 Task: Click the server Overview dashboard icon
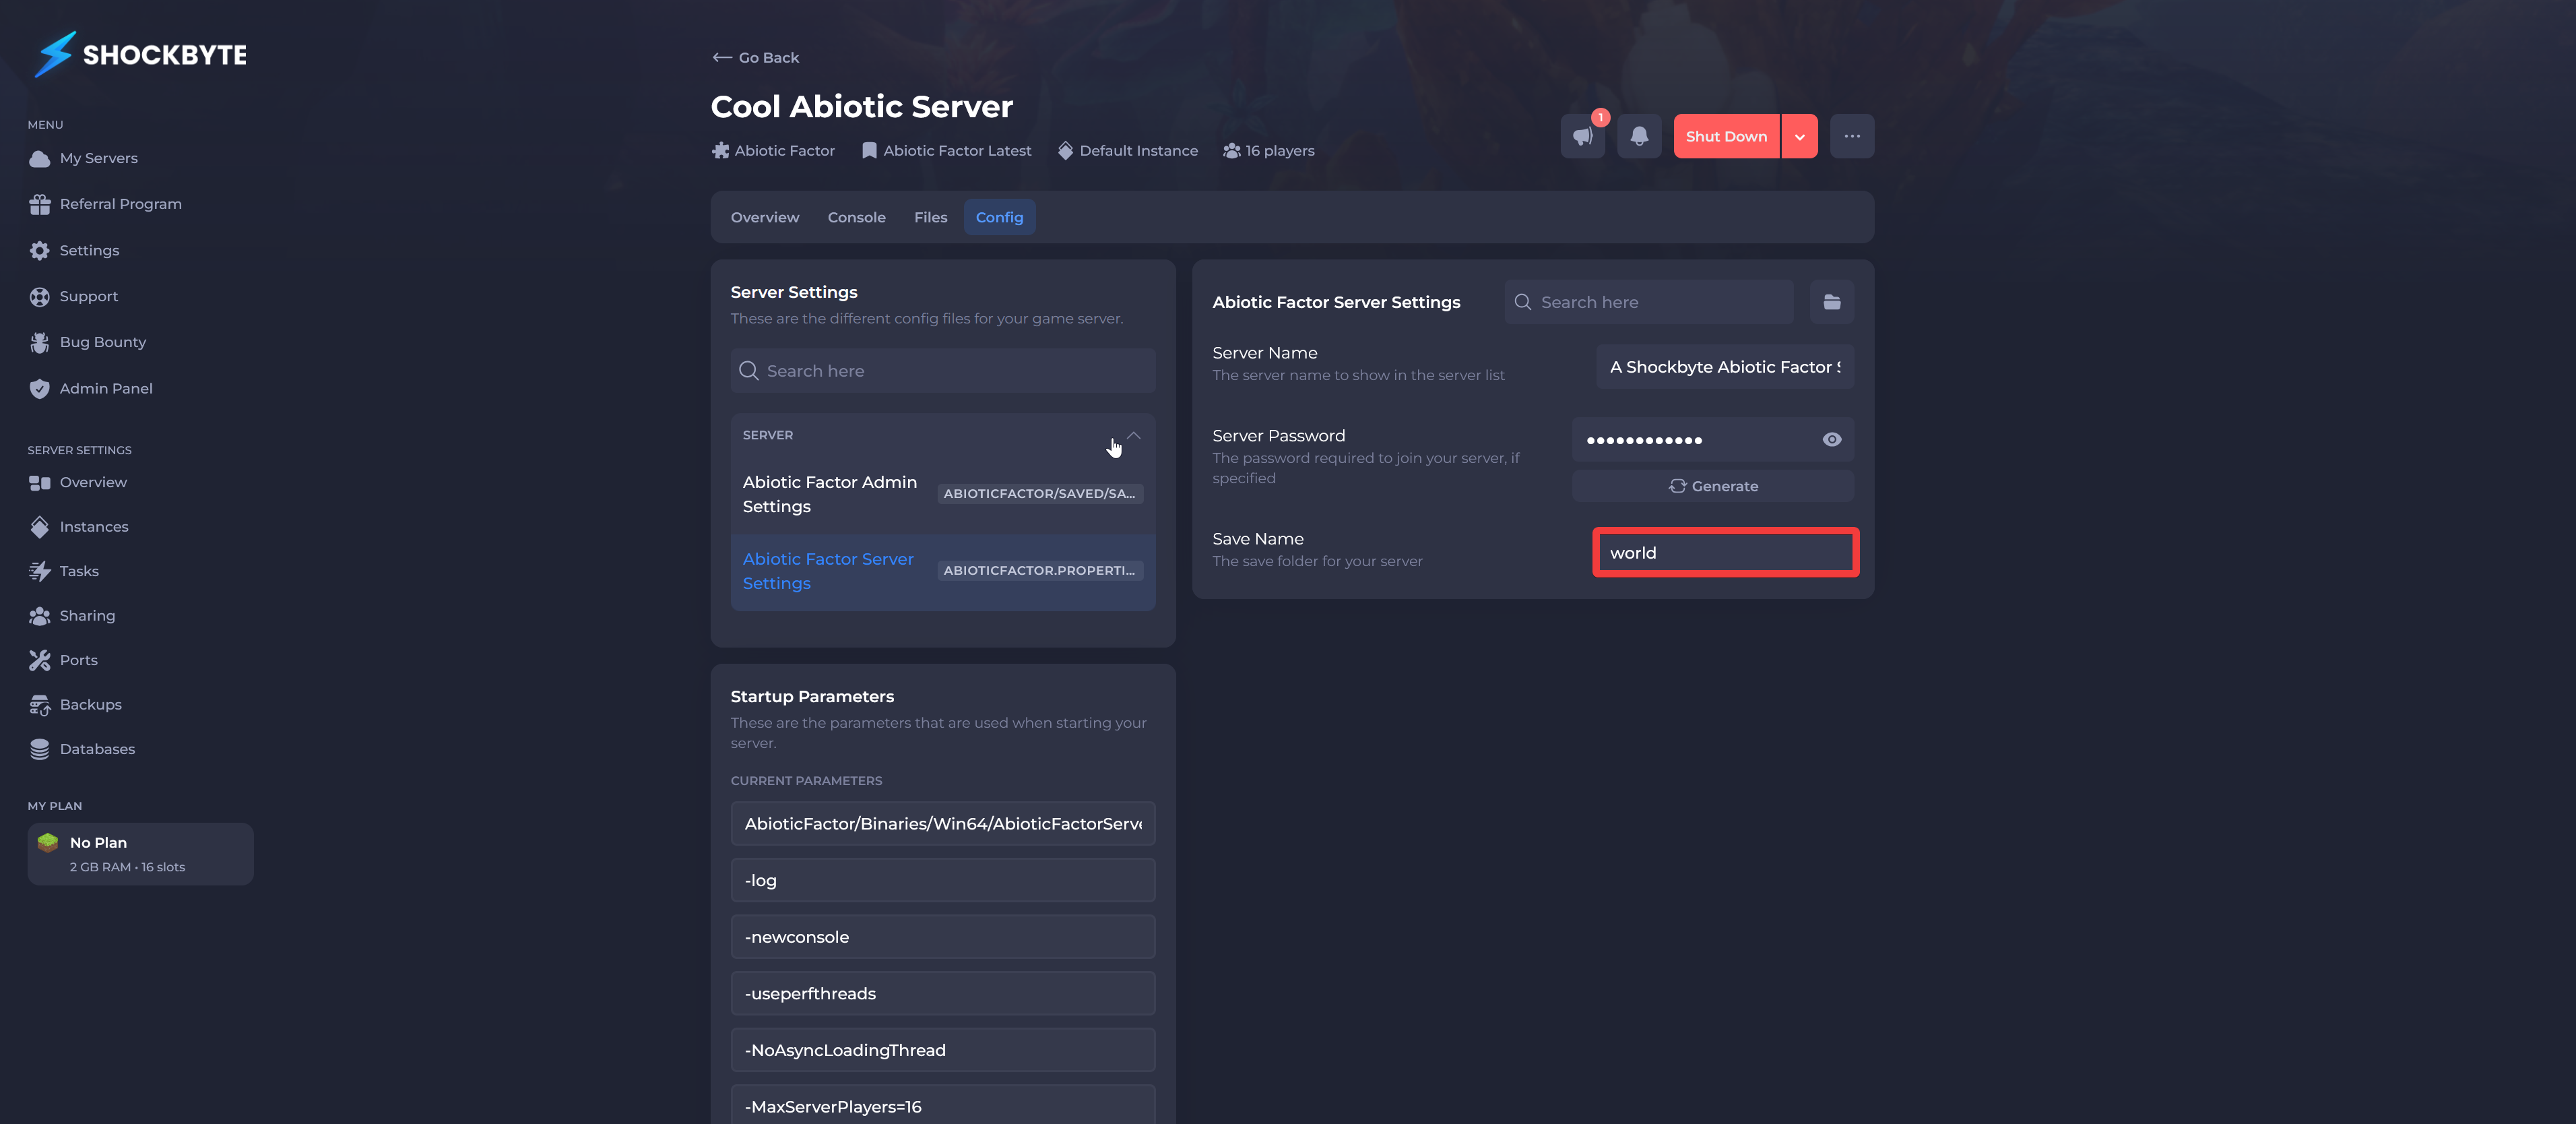tap(39, 482)
